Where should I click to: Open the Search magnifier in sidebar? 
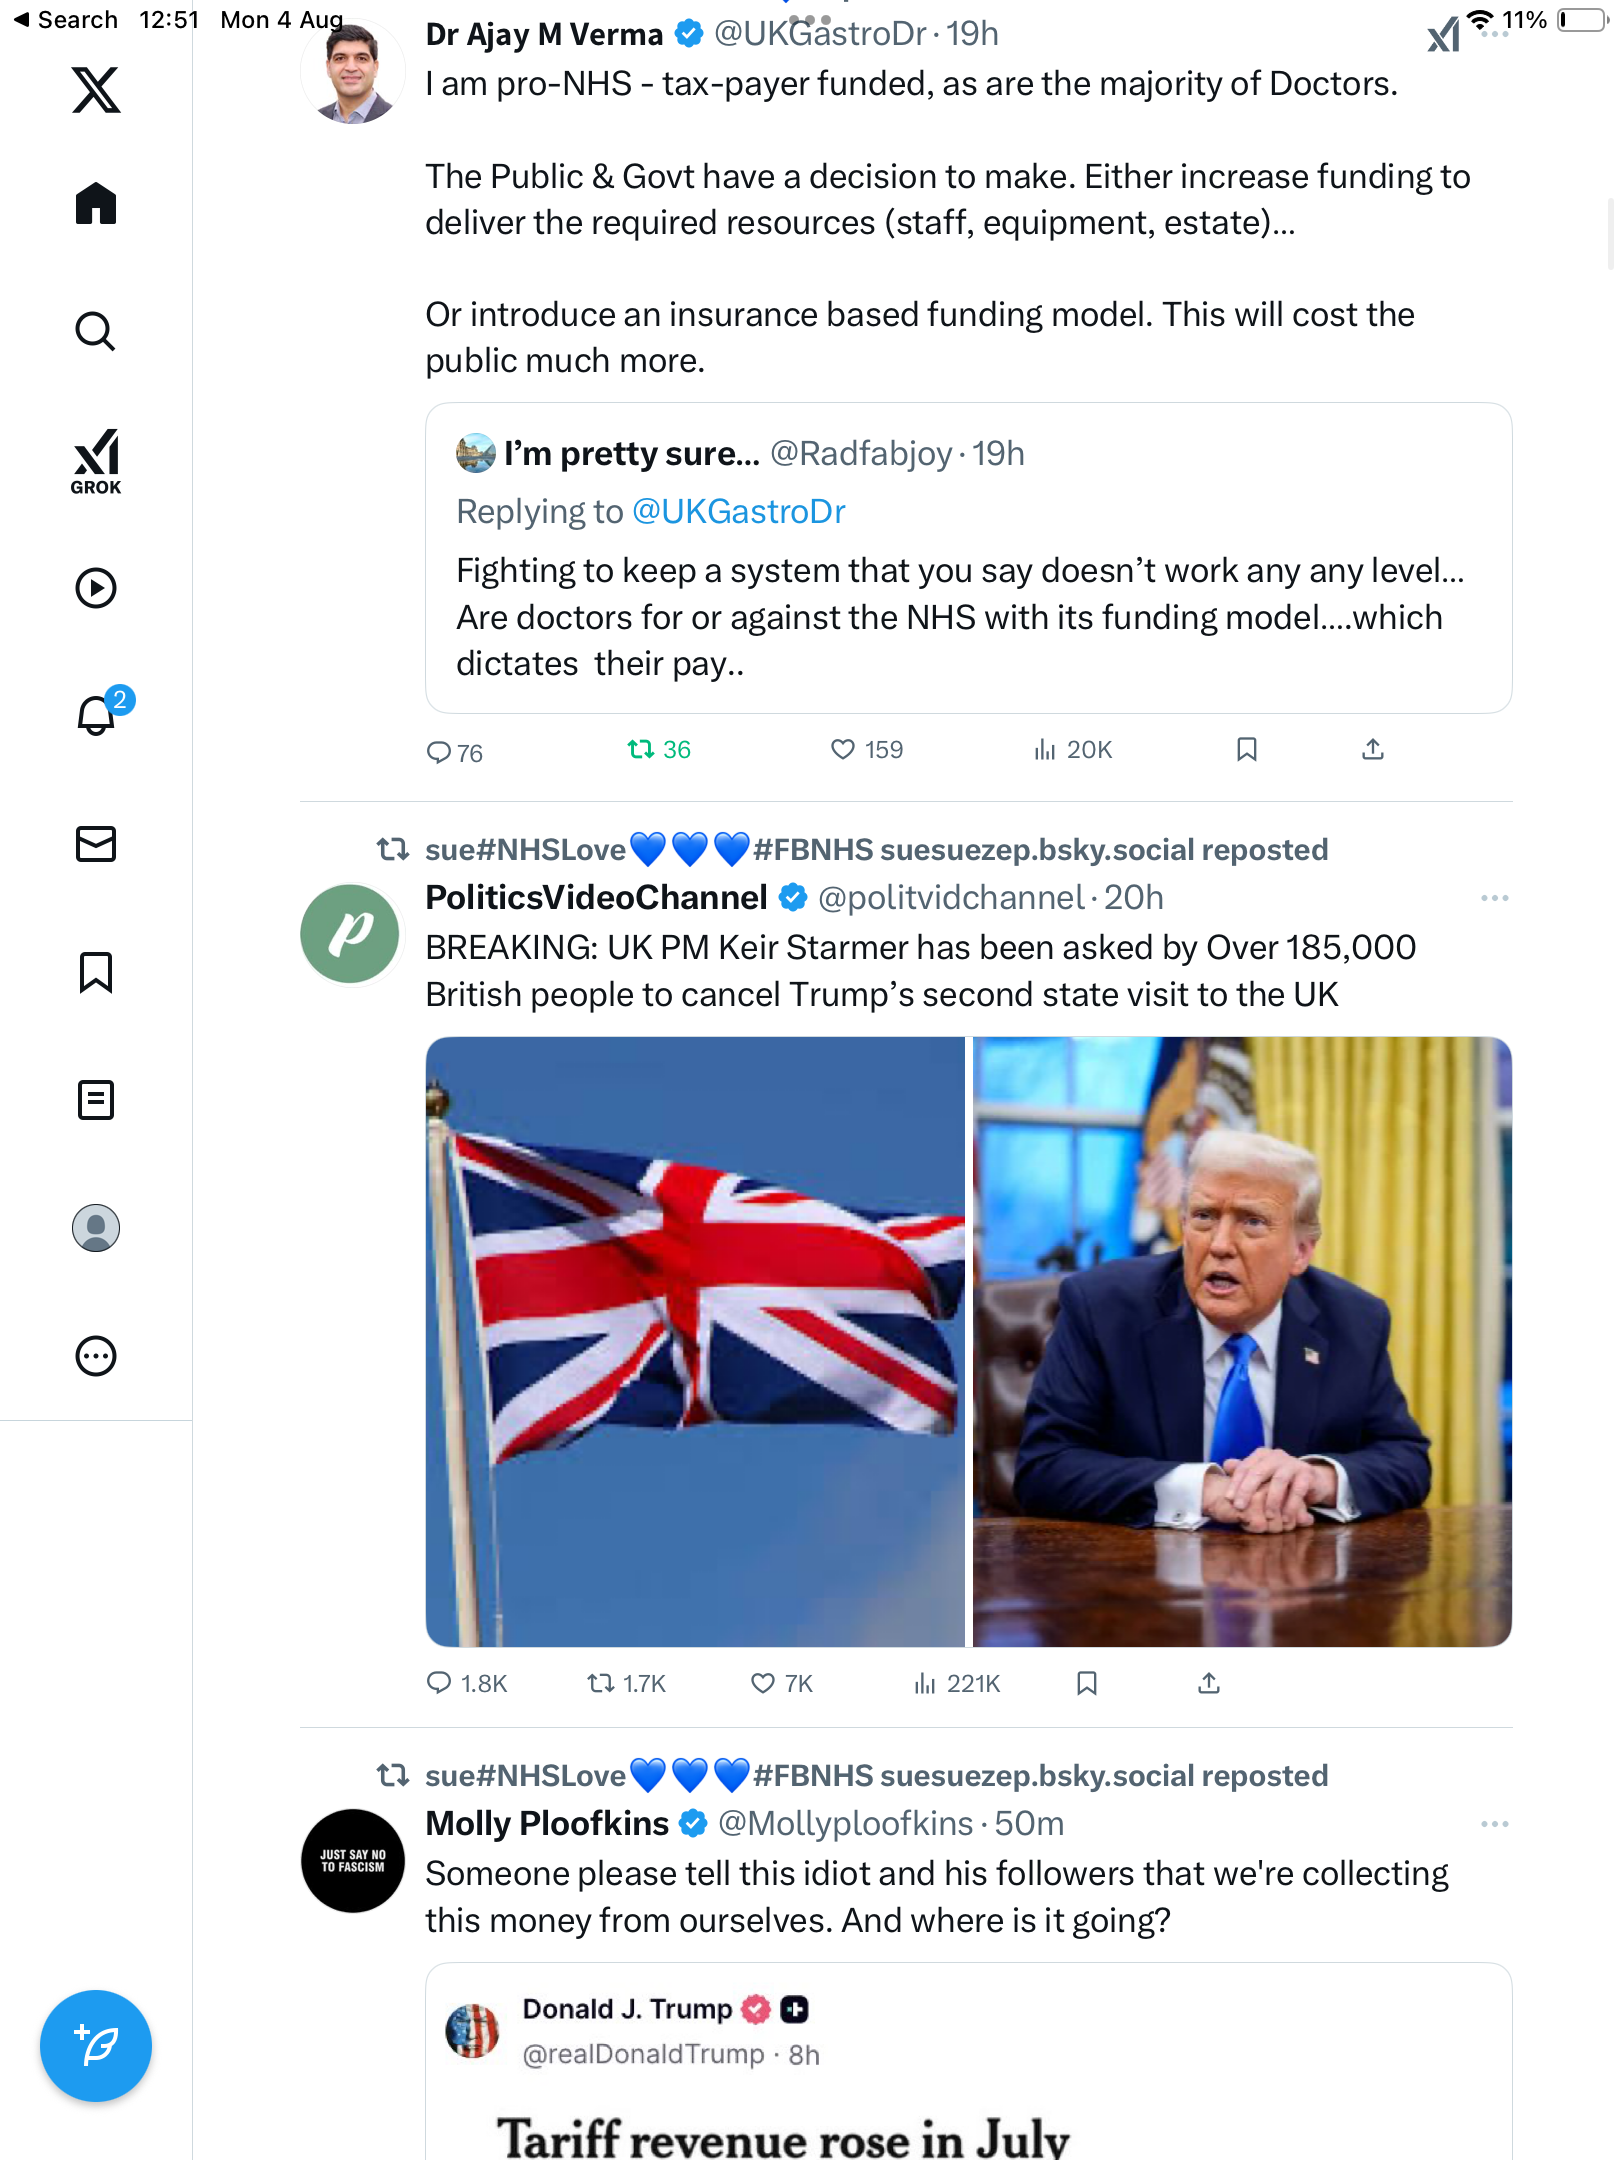click(x=96, y=331)
